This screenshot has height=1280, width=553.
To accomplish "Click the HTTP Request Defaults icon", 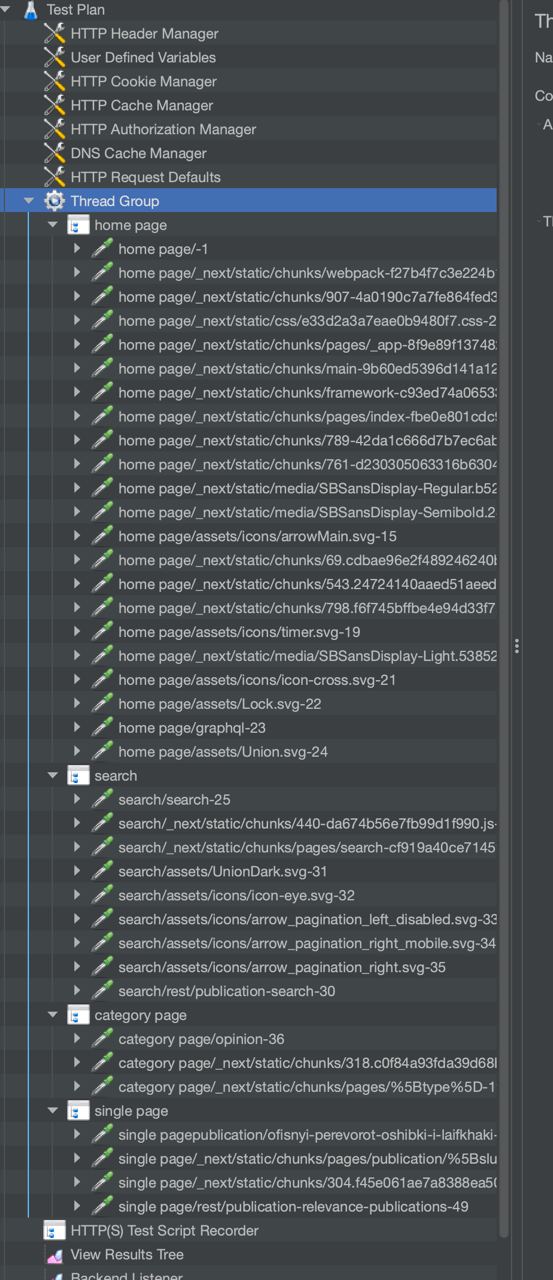I will point(55,177).
